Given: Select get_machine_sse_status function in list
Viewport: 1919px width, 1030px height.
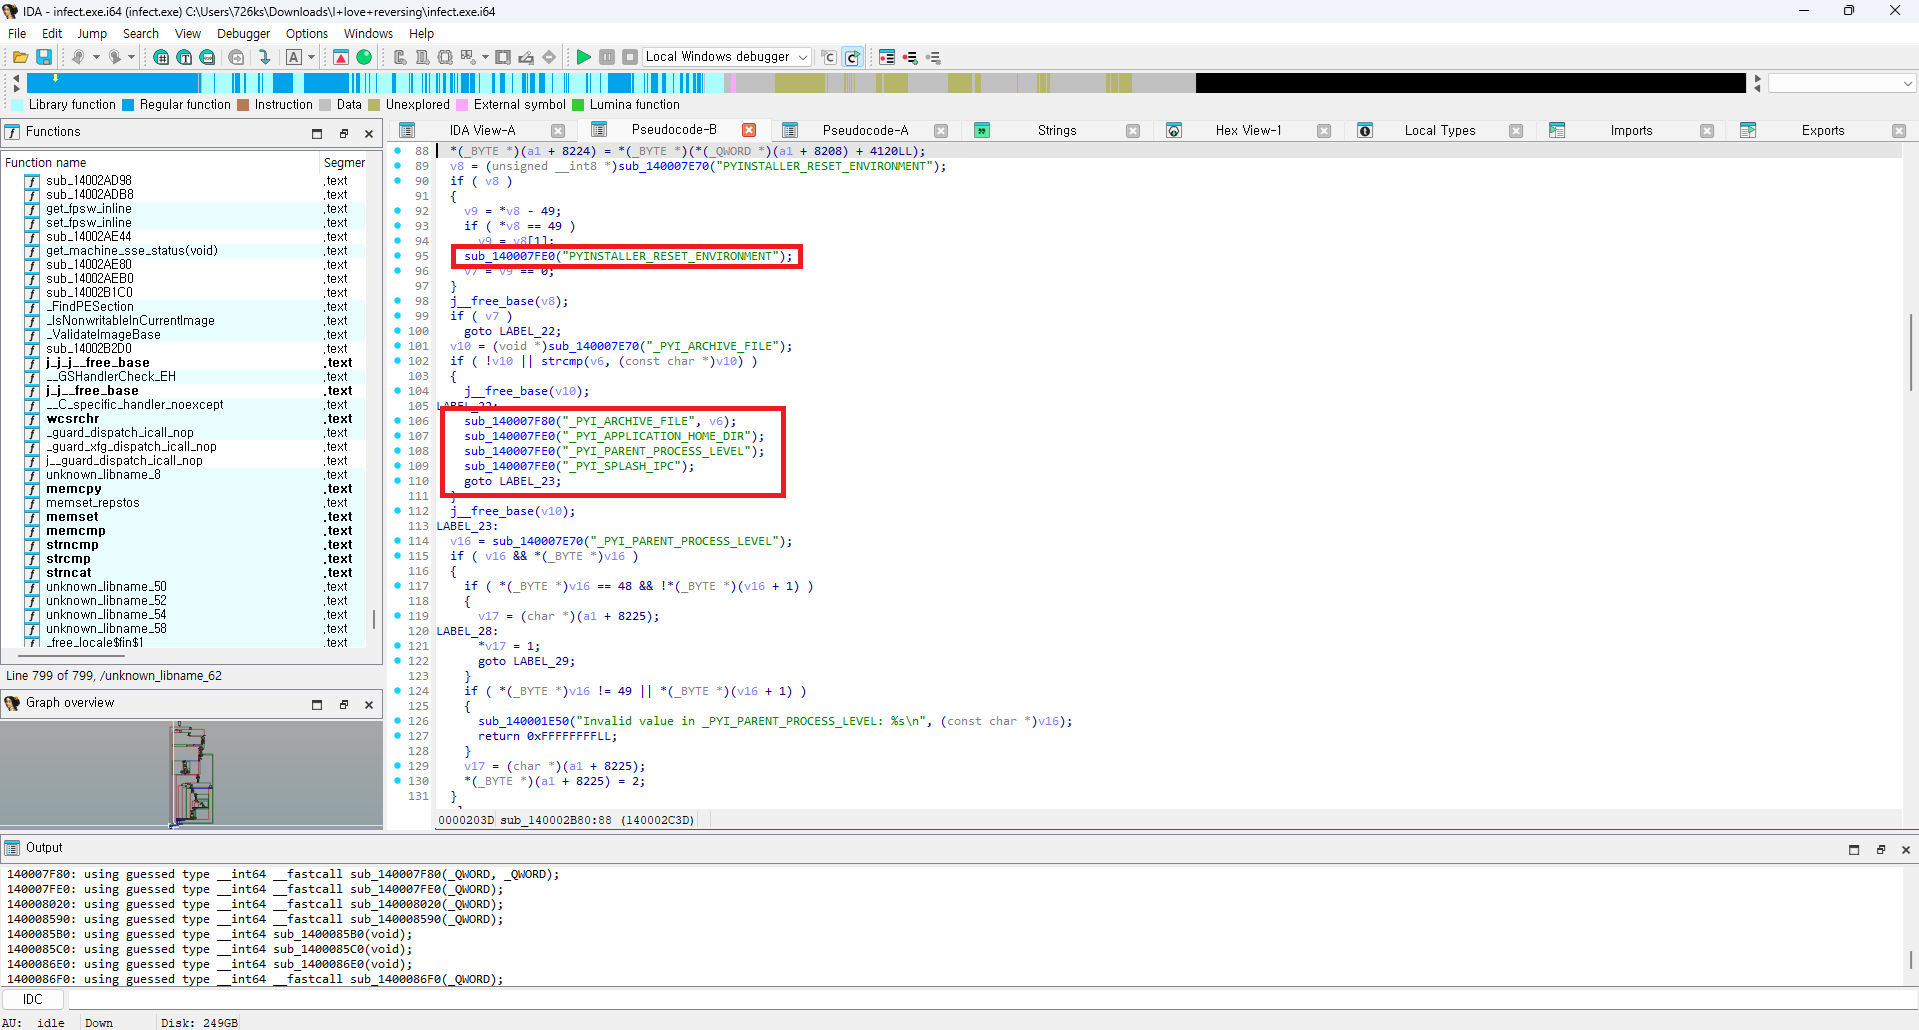Looking at the screenshot, I should [131, 251].
